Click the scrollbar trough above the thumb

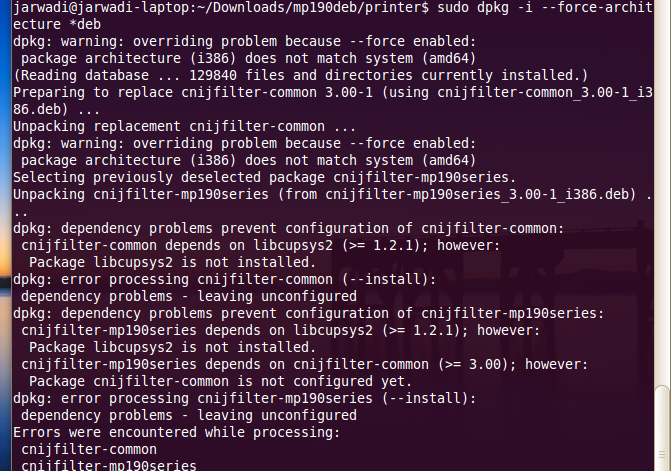660,200
